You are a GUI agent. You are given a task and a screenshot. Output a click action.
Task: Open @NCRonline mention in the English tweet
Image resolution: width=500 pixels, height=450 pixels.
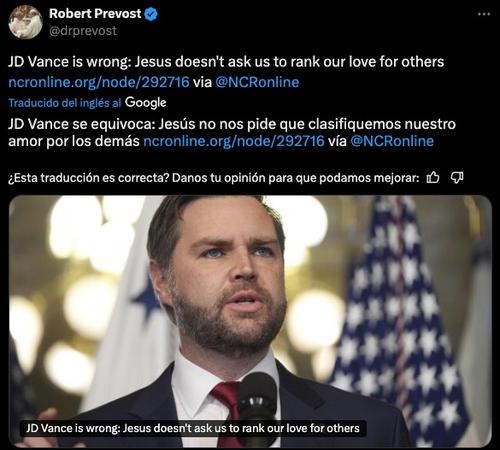coord(257,82)
